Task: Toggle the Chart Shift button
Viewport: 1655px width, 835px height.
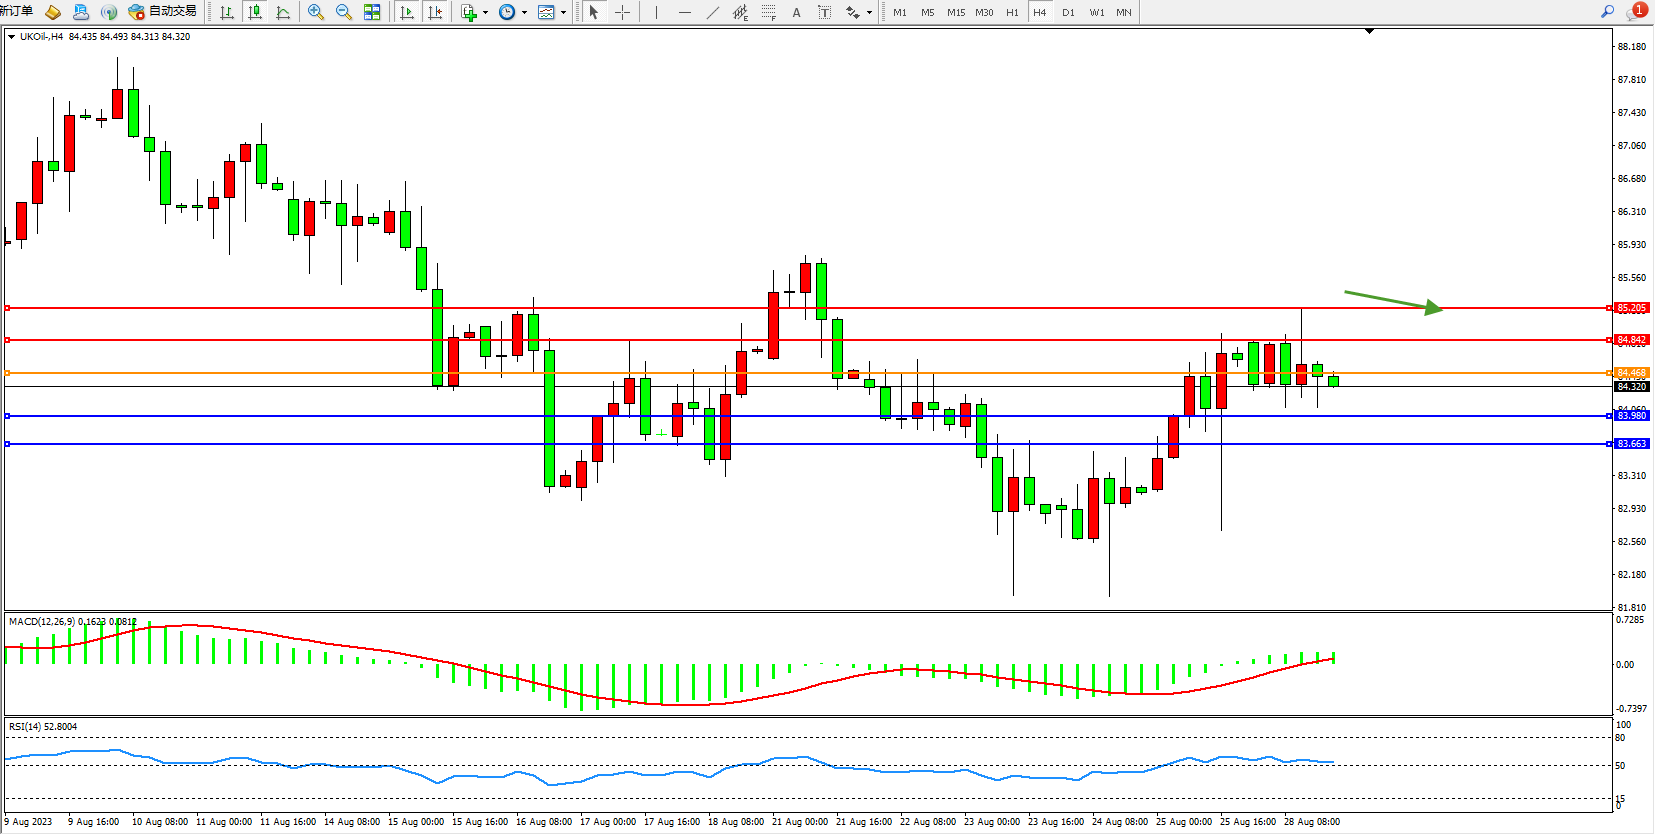Action: click(x=435, y=12)
